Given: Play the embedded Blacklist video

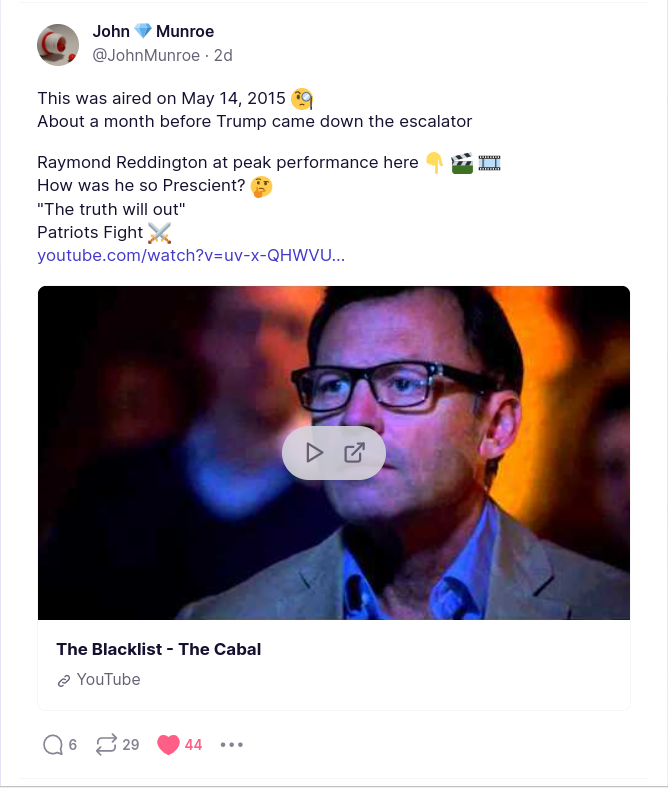Looking at the screenshot, I should [x=314, y=453].
